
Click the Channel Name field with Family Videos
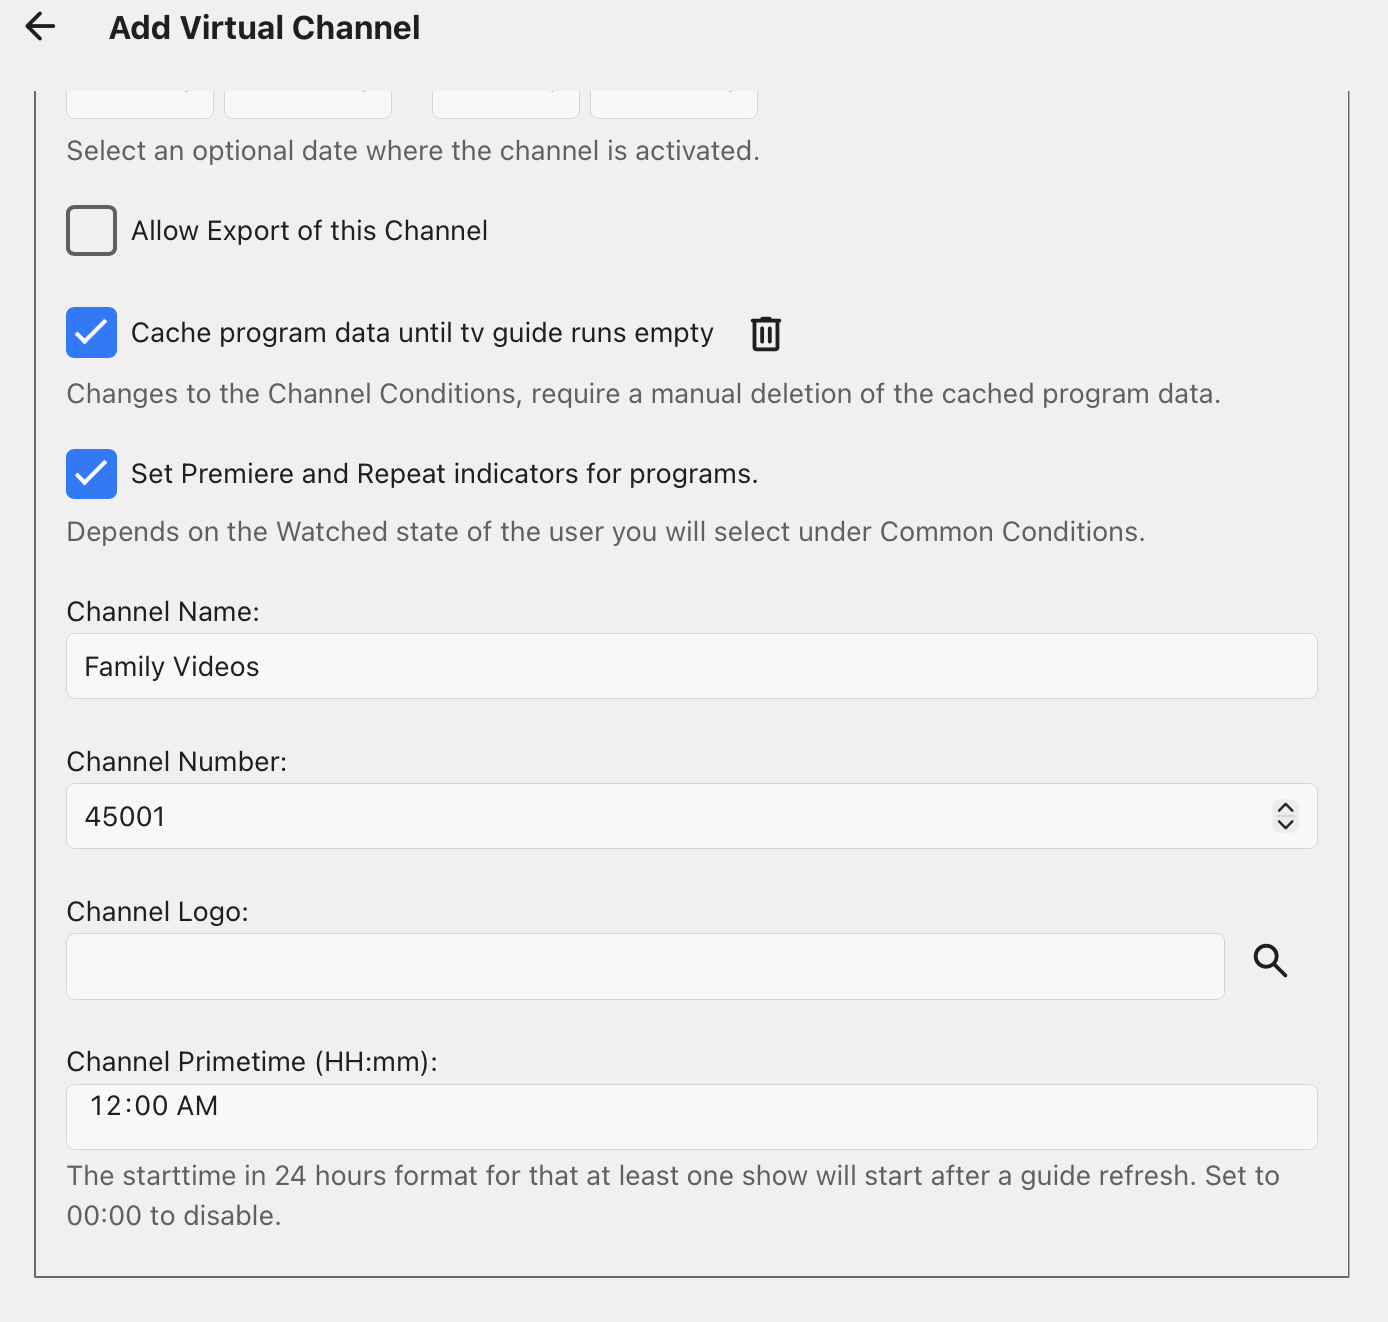(x=690, y=666)
